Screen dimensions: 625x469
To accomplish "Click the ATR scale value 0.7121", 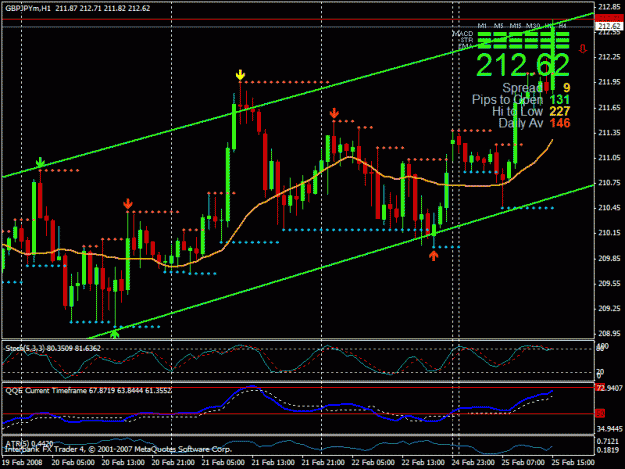I will (x=608, y=441).
